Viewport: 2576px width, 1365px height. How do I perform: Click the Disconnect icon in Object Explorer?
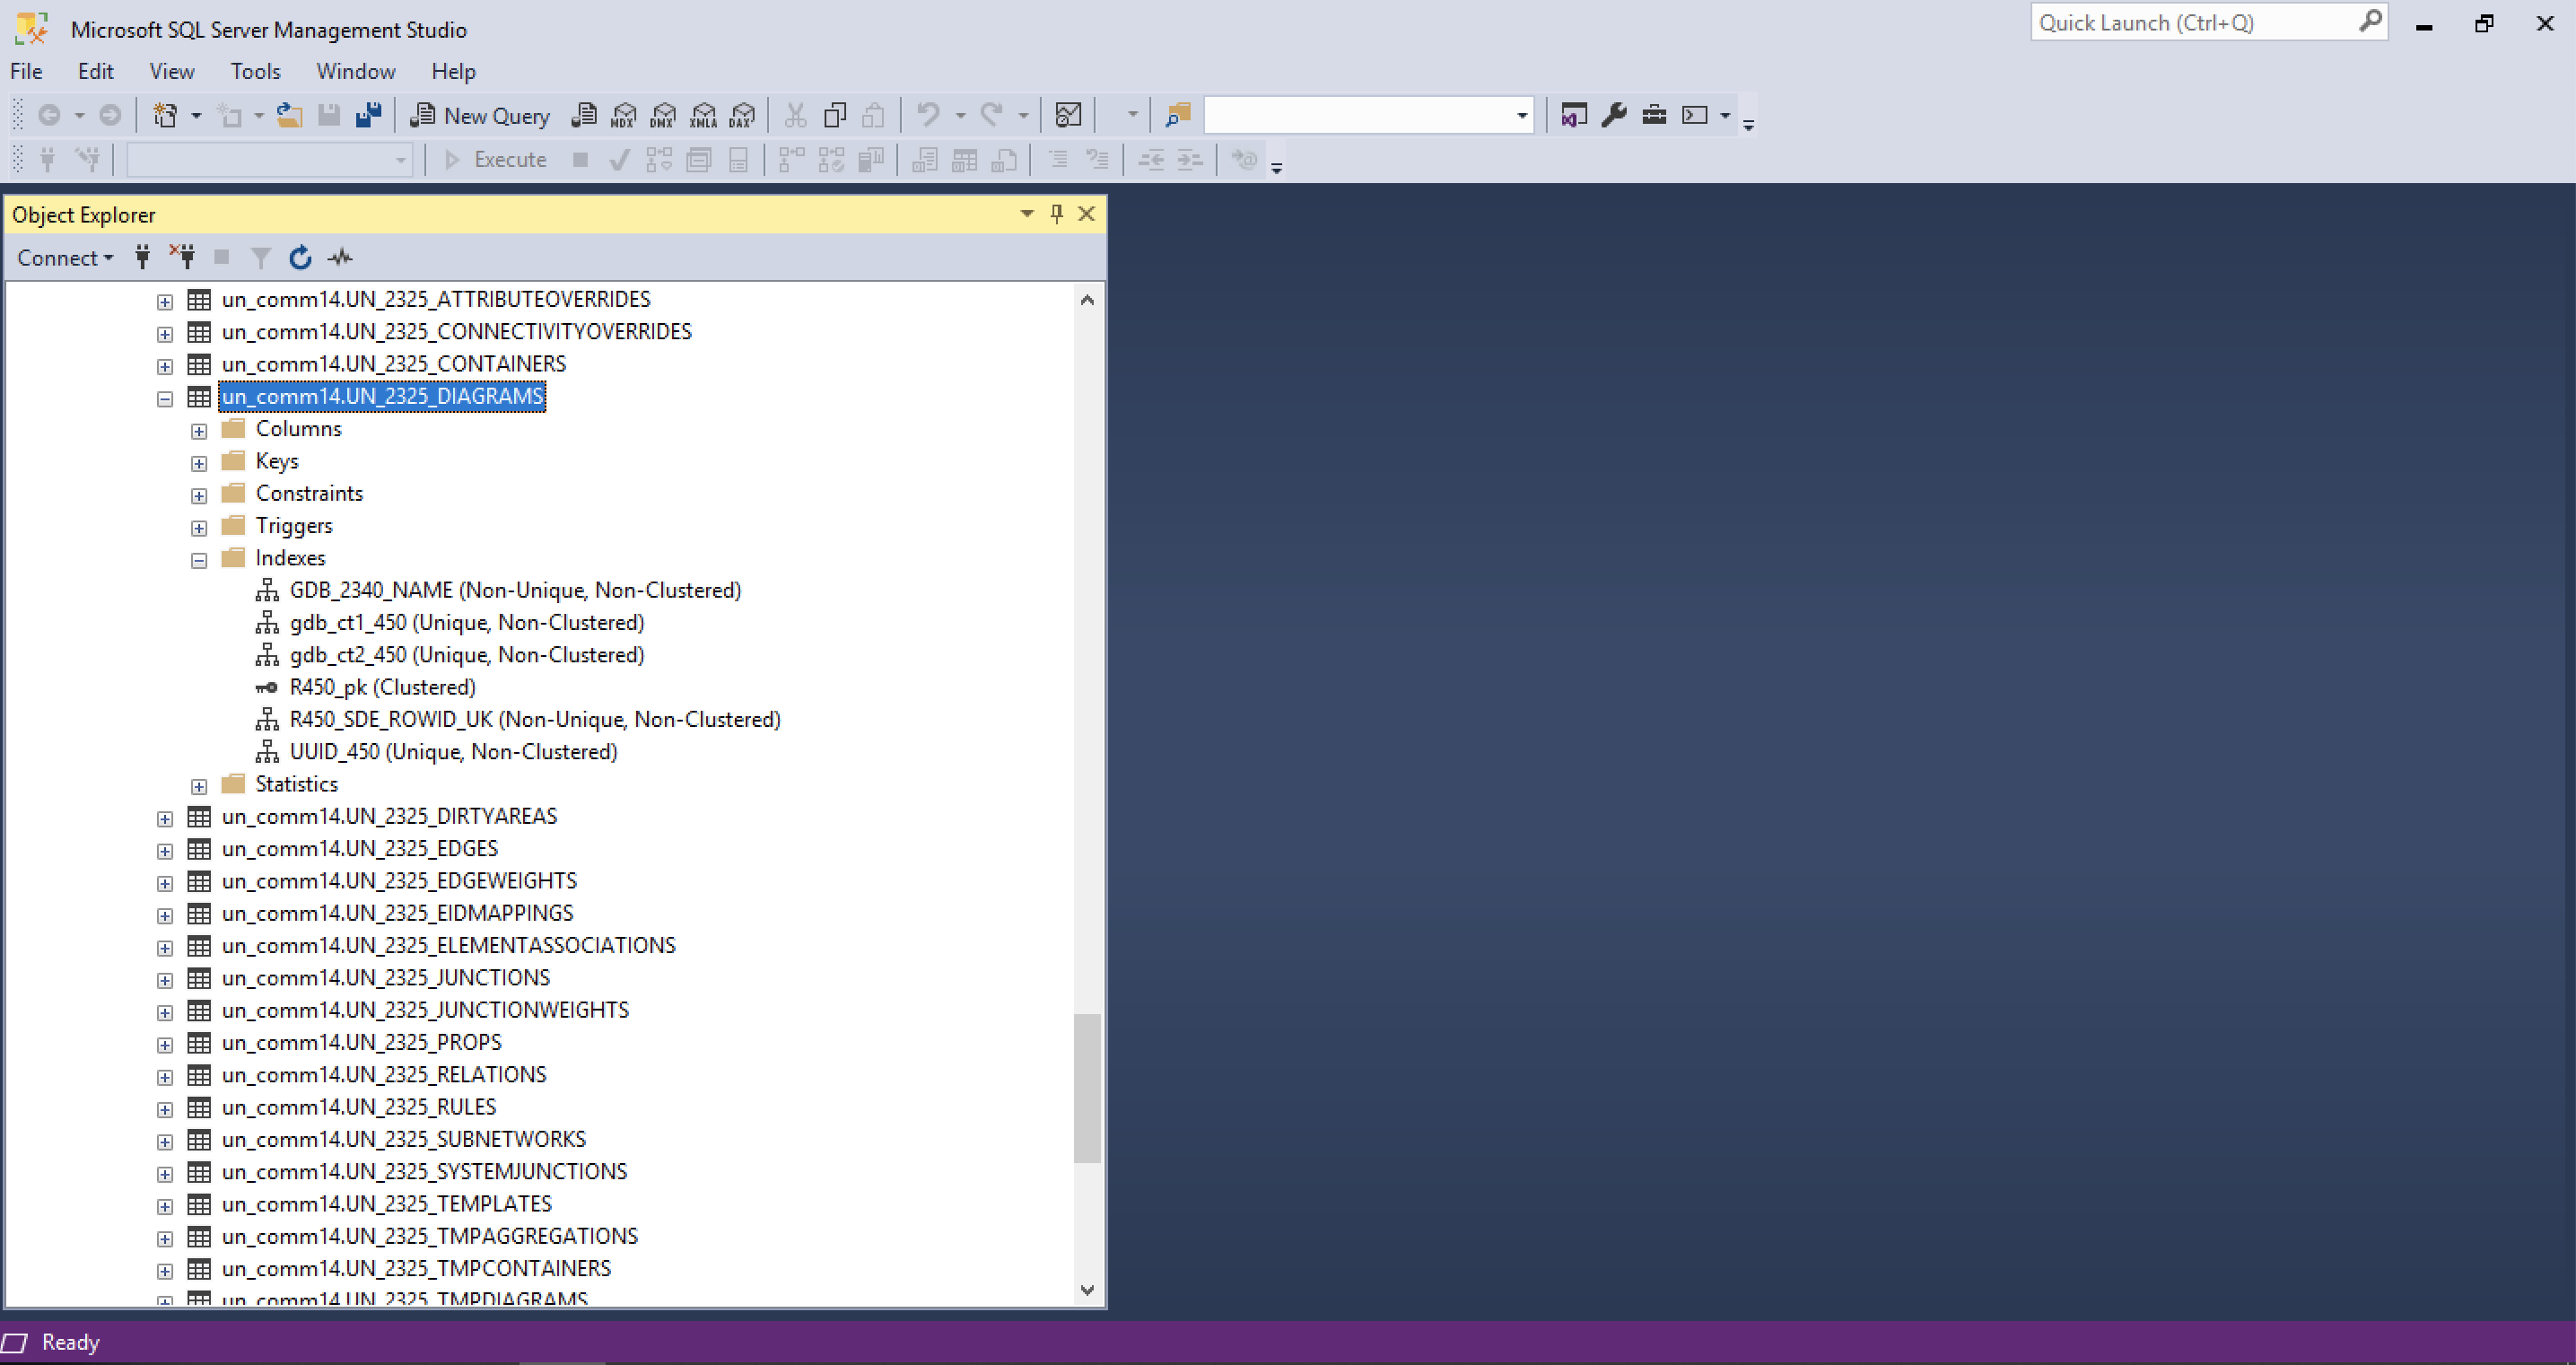[x=183, y=257]
